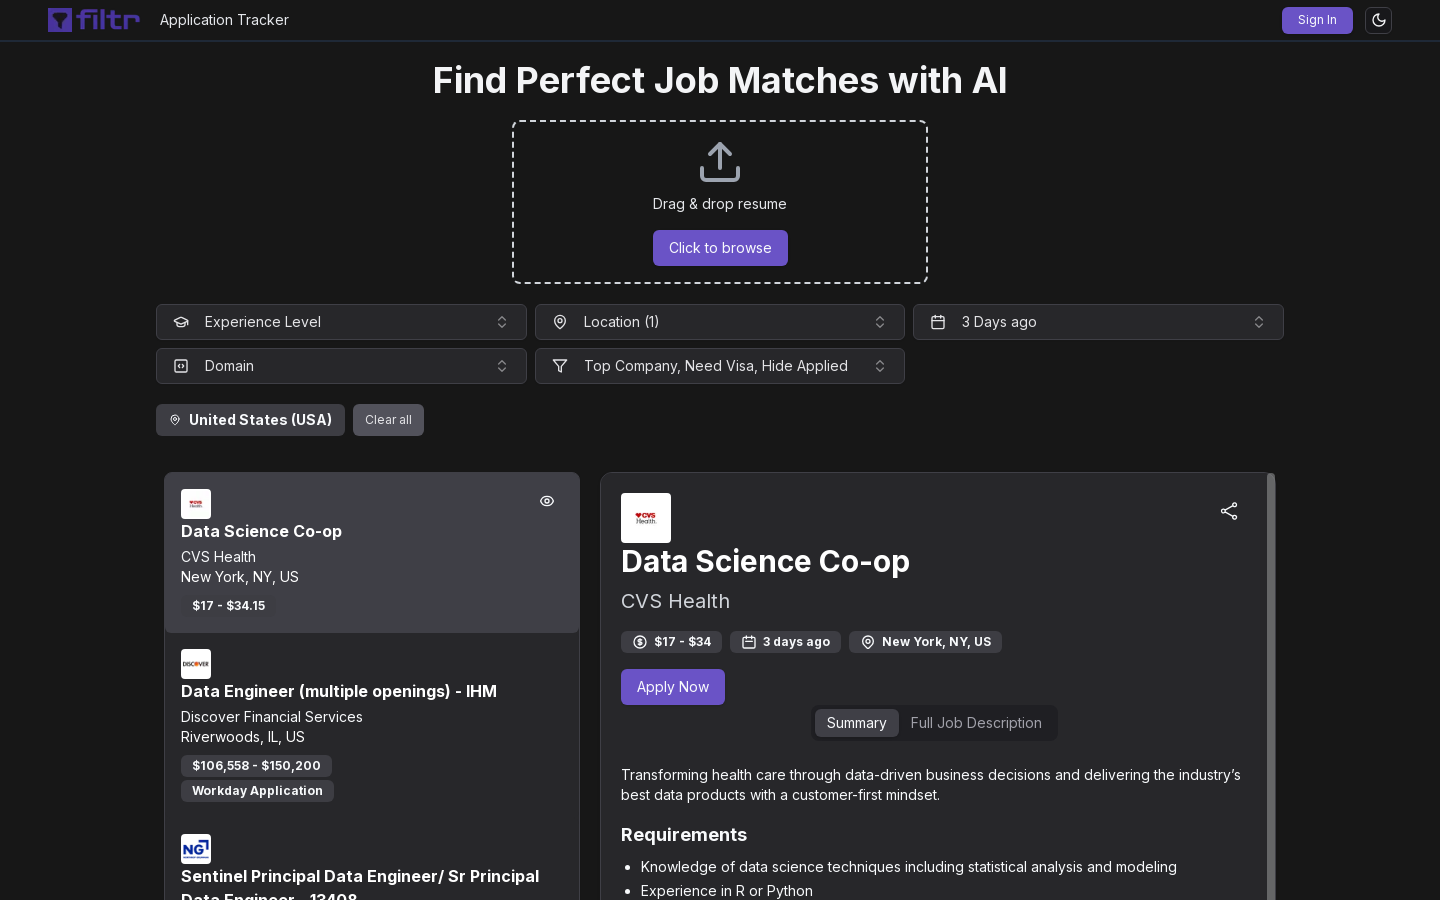Remove United States (USA) filter chip
Screen dimensions: 1440x900
[x=250, y=420]
